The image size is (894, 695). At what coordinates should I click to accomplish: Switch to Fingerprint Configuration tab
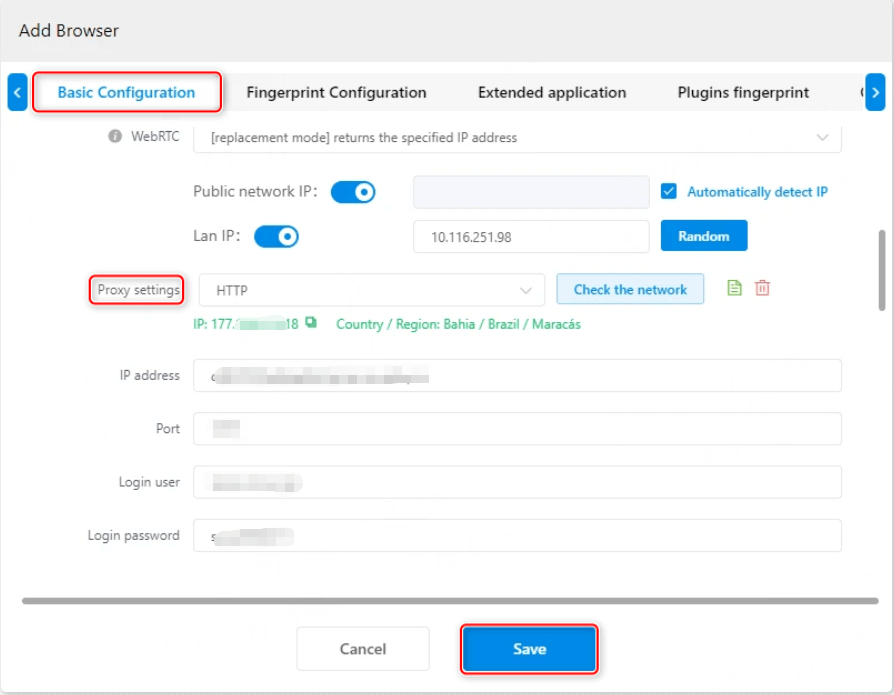[336, 92]
